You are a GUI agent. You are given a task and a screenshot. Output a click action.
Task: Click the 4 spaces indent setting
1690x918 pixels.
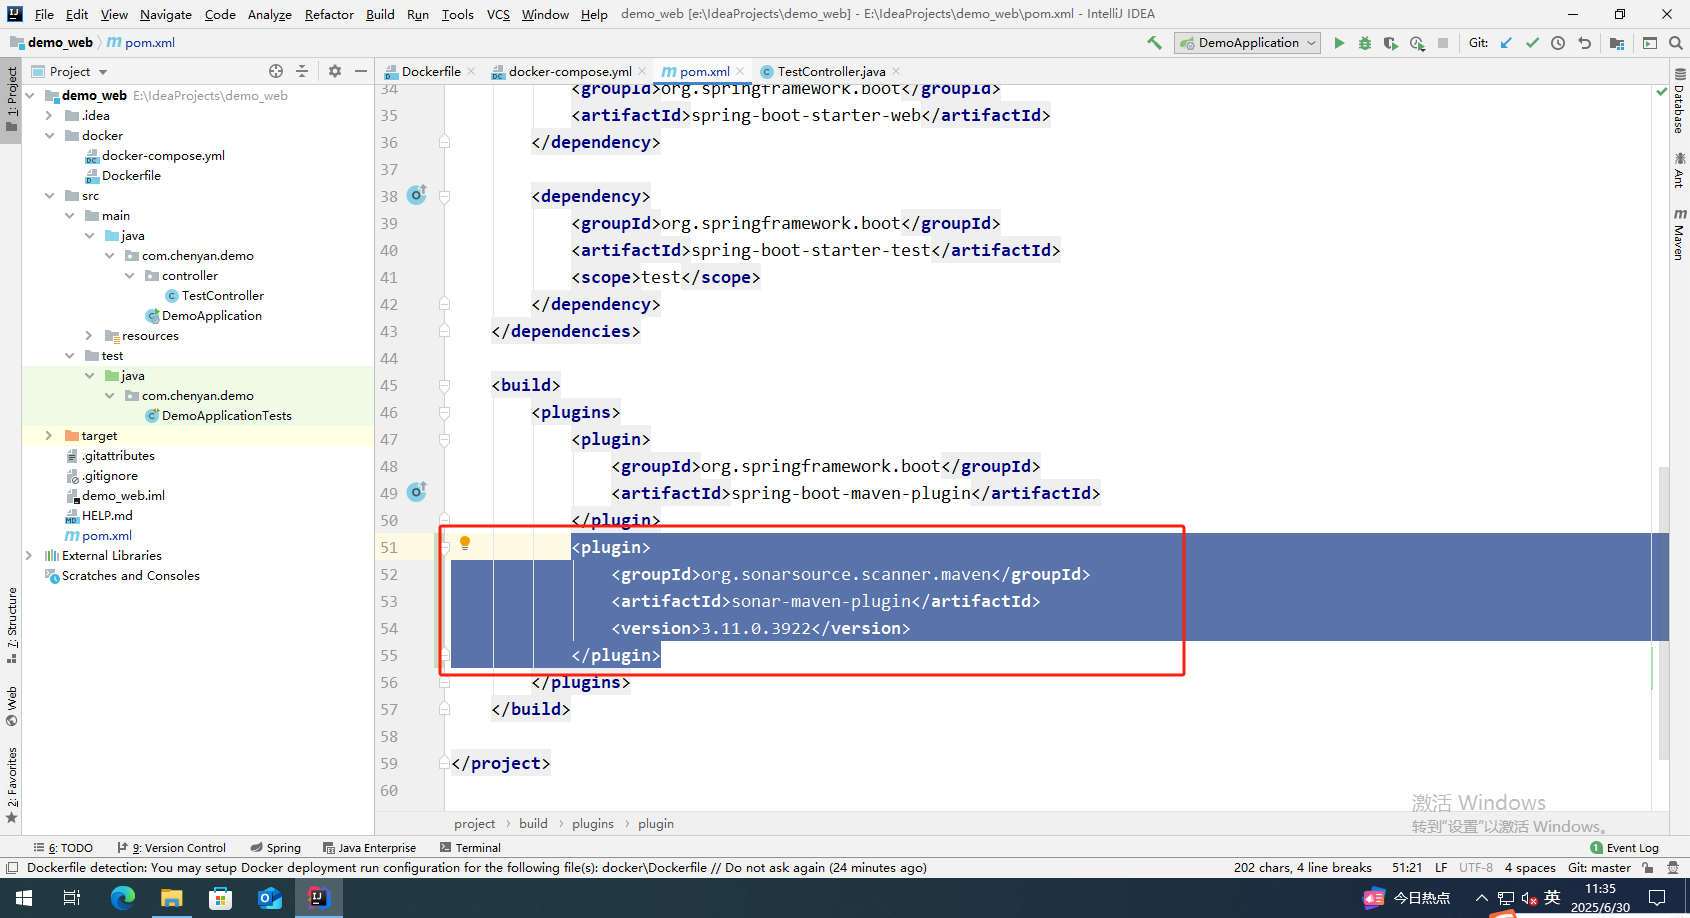[1530, 868]
